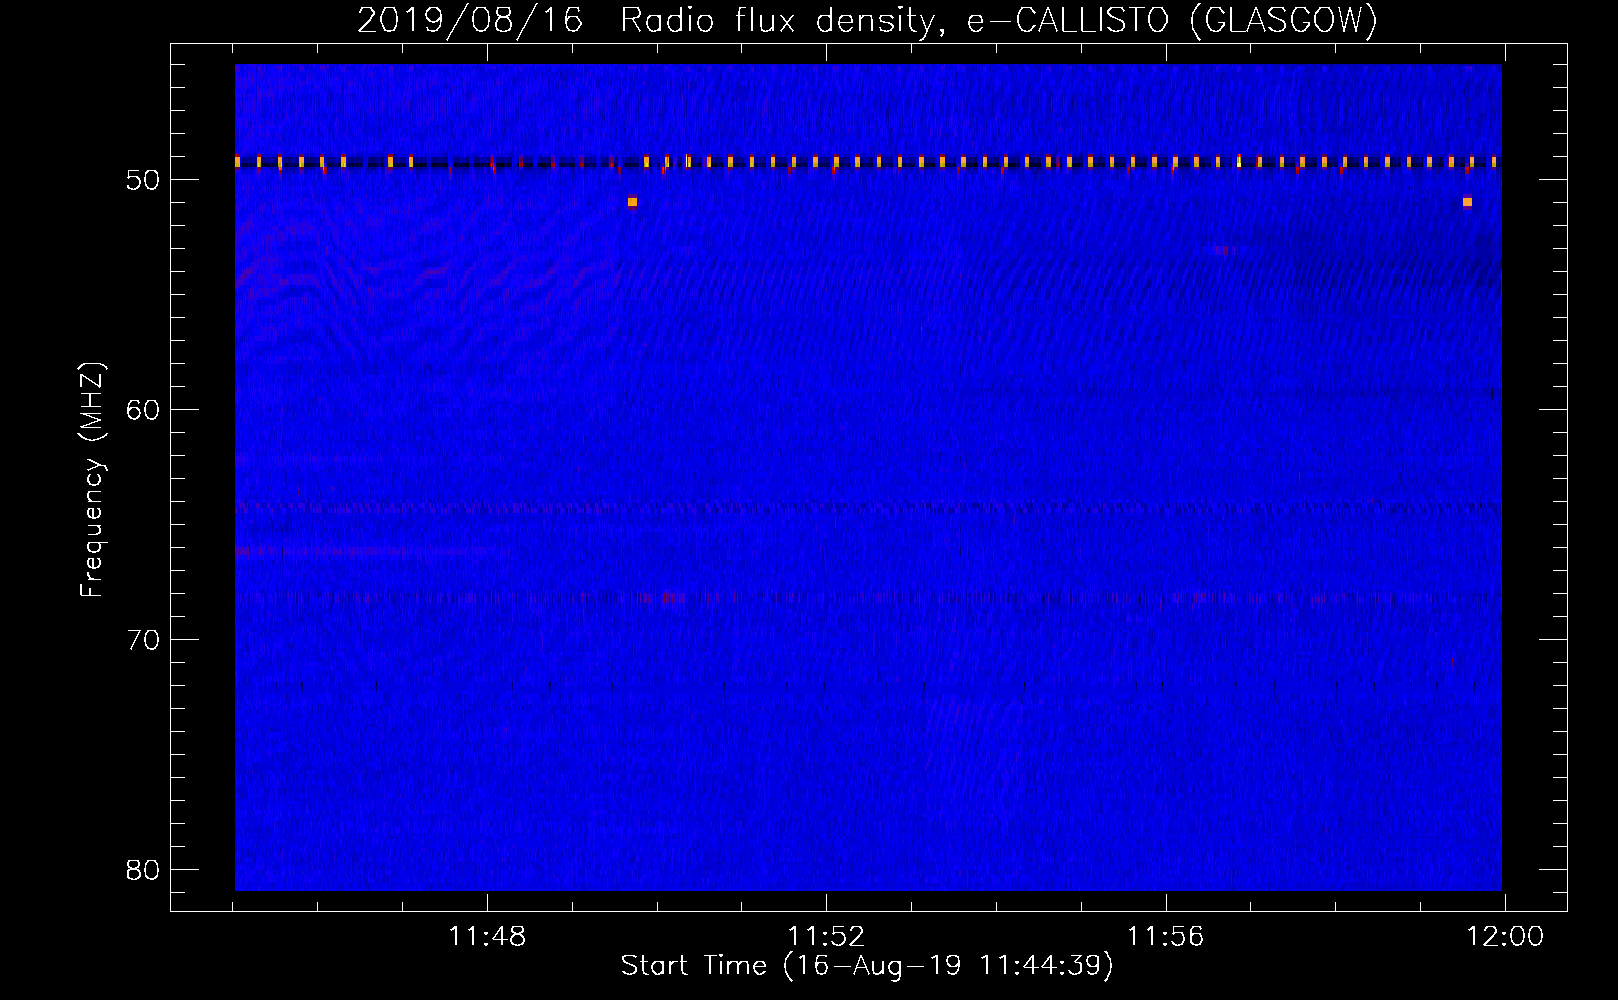Image resolution: width=1618 pixels, height=1000 pixels.
Task: Click the 50 frequency tick label
Action: tap(143, 180)
